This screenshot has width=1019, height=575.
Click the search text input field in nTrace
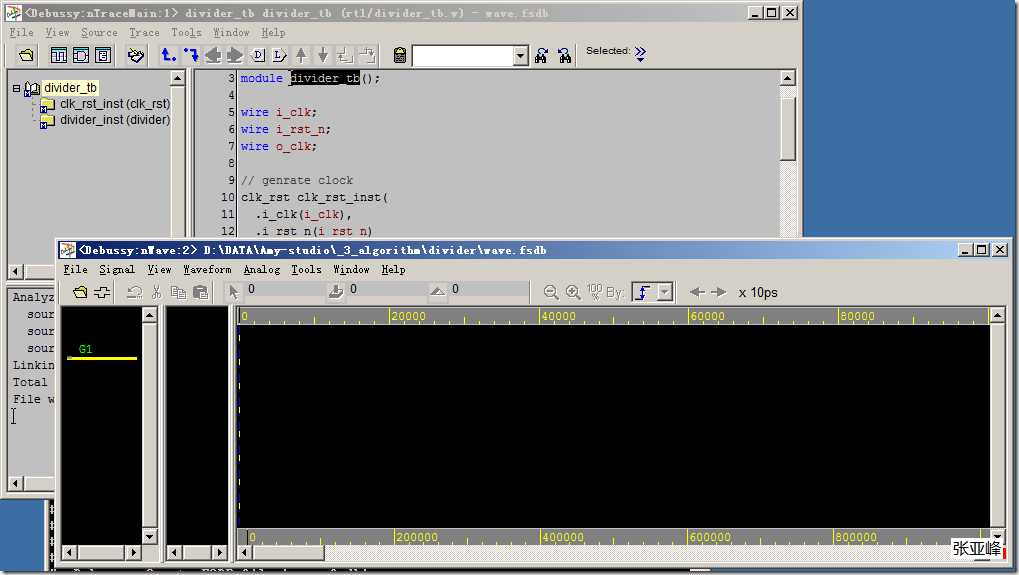pos(463,56)
